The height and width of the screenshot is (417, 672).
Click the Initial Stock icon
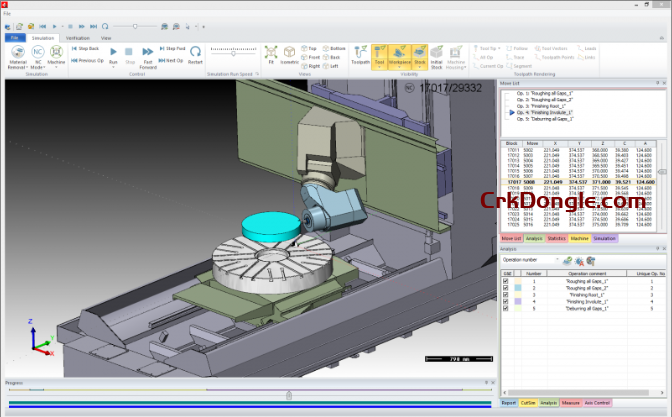436,55
